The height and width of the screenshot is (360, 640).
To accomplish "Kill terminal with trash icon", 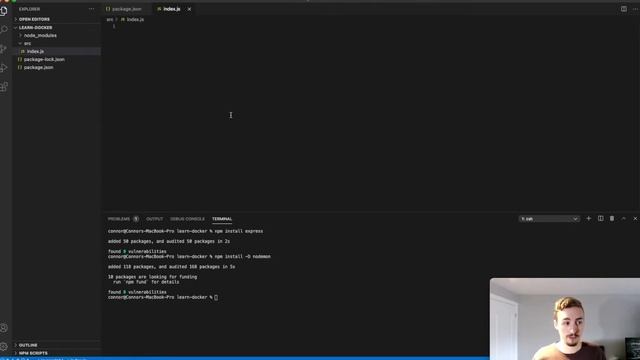I will [612, 219].
